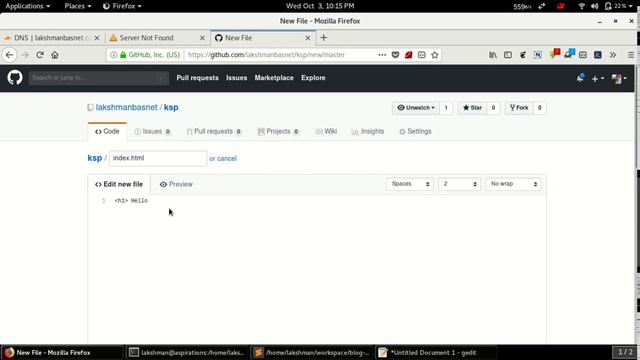The image size is (640, 360).
Task: Click the red icon in the top panel
Action: 561,6
